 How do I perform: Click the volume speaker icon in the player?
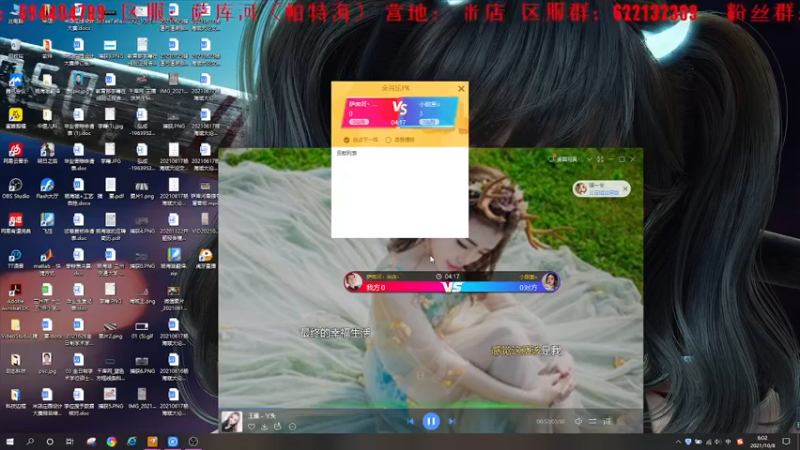(578, 421)
